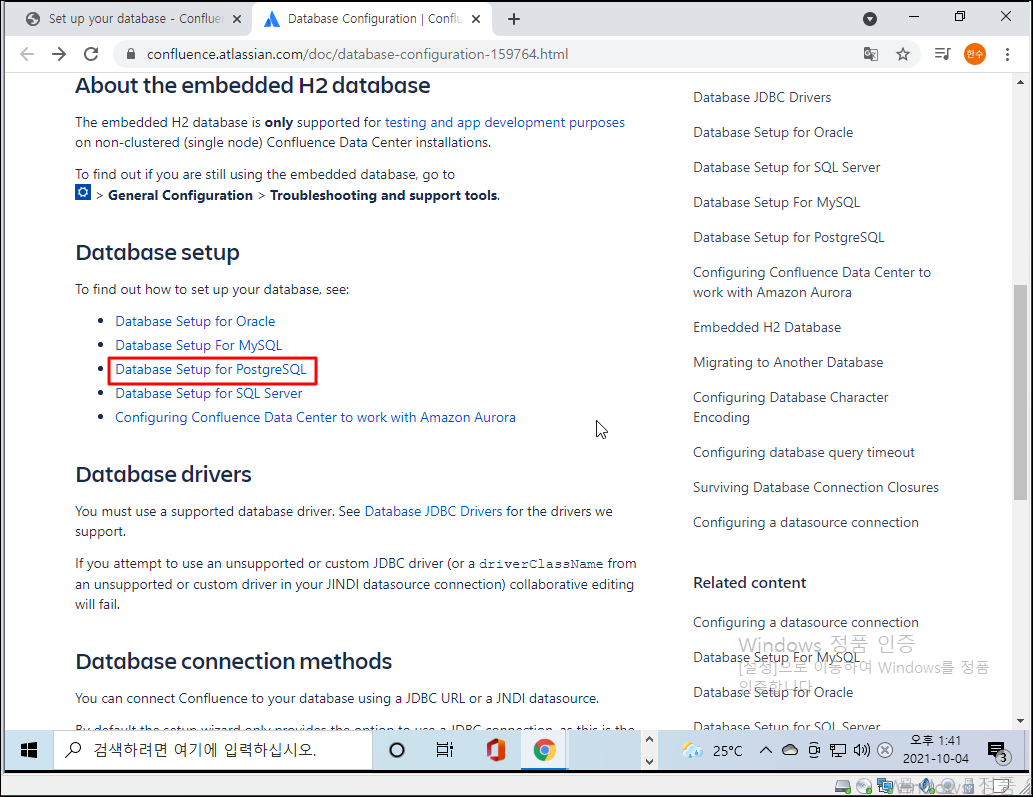Open Cortana circle icon
Viewport: 1033px width, 797px height.
point(397,750)
